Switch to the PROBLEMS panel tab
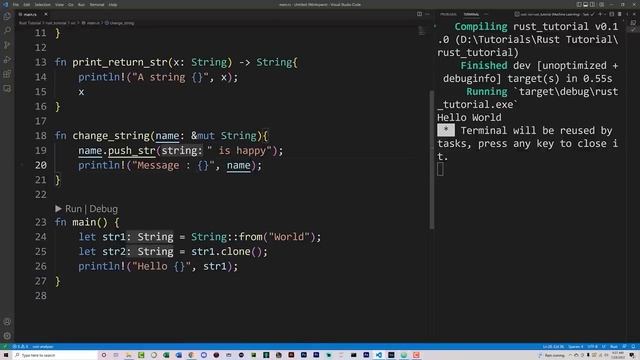Screen dimensions: 640x360 (x=448, y=14)
